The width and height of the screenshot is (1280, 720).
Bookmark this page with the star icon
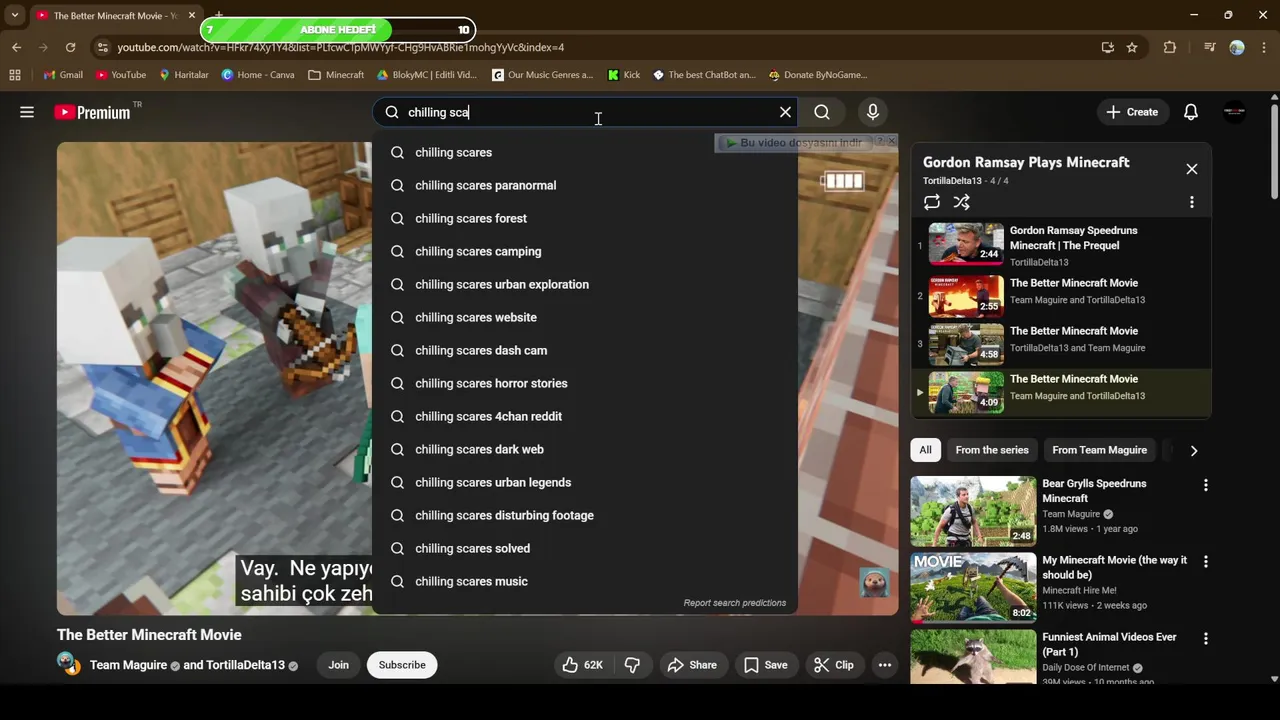(1132, 47)
